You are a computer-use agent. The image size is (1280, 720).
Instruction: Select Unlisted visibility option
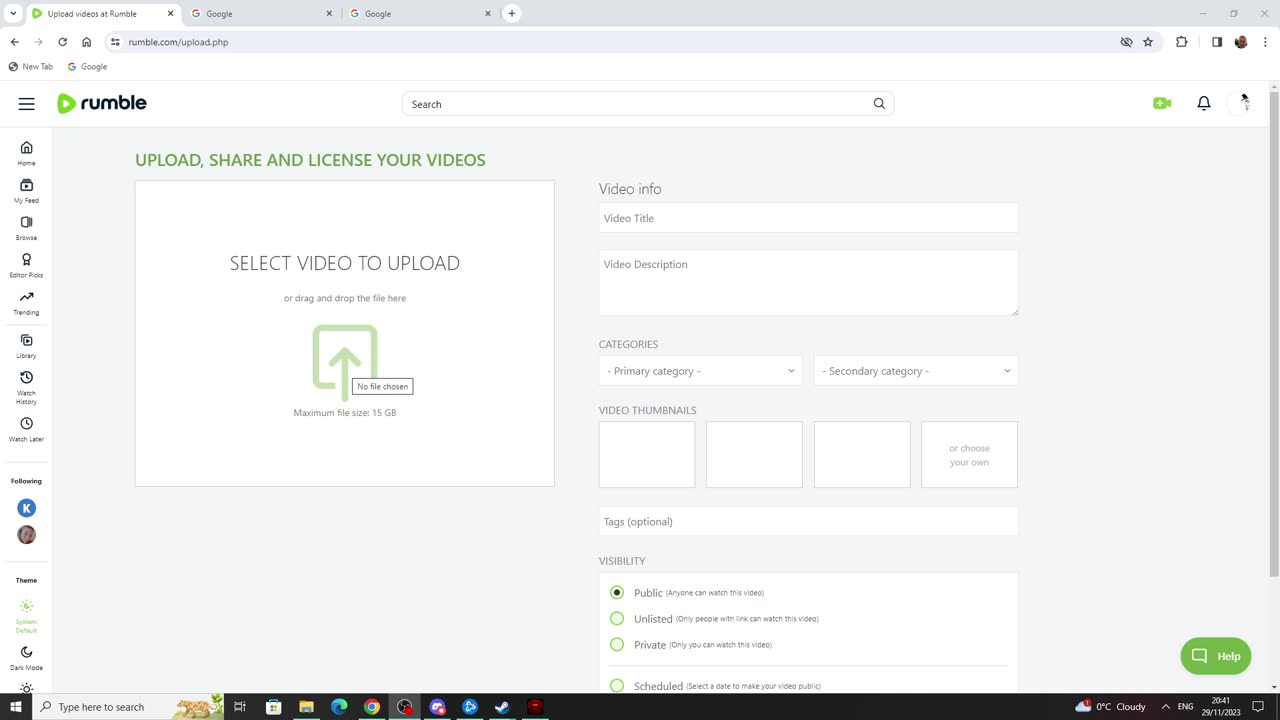[617, 618]
